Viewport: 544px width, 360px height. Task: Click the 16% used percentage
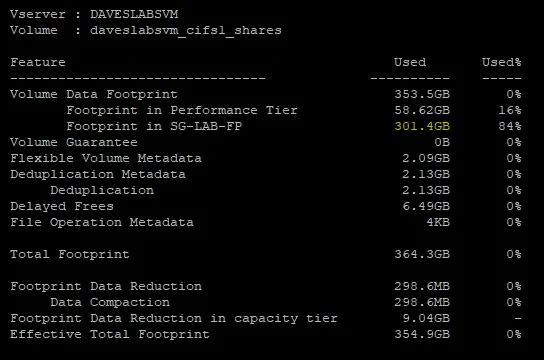click(510, 110)
